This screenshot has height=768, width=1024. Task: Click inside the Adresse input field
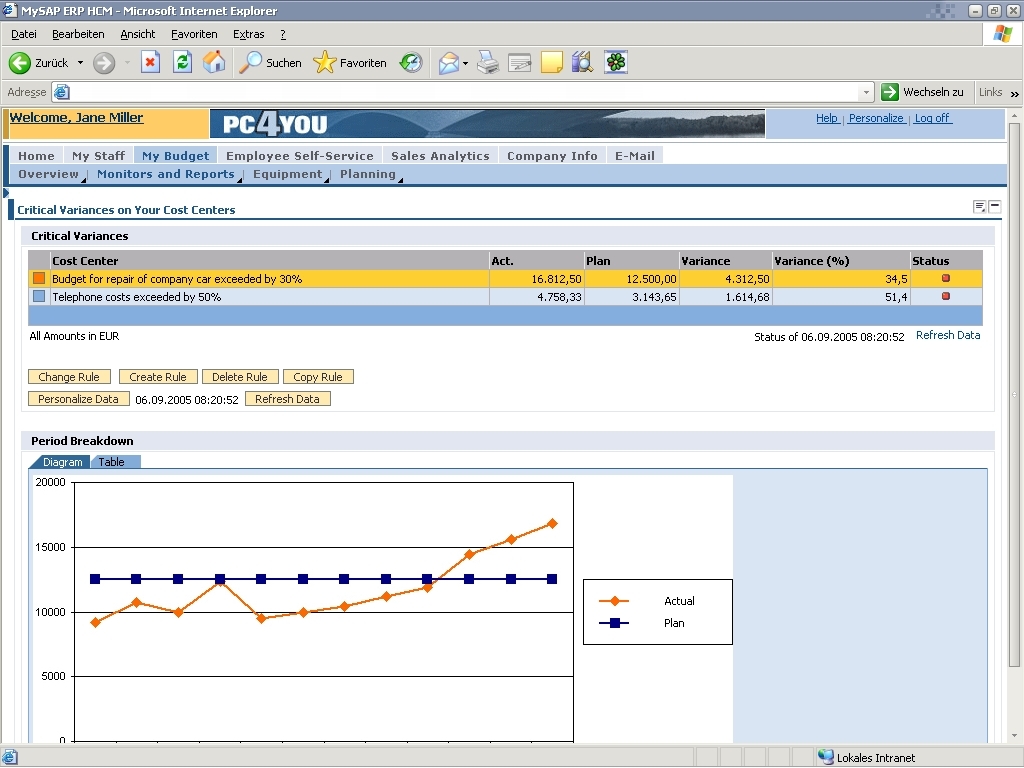click(460, 92)
